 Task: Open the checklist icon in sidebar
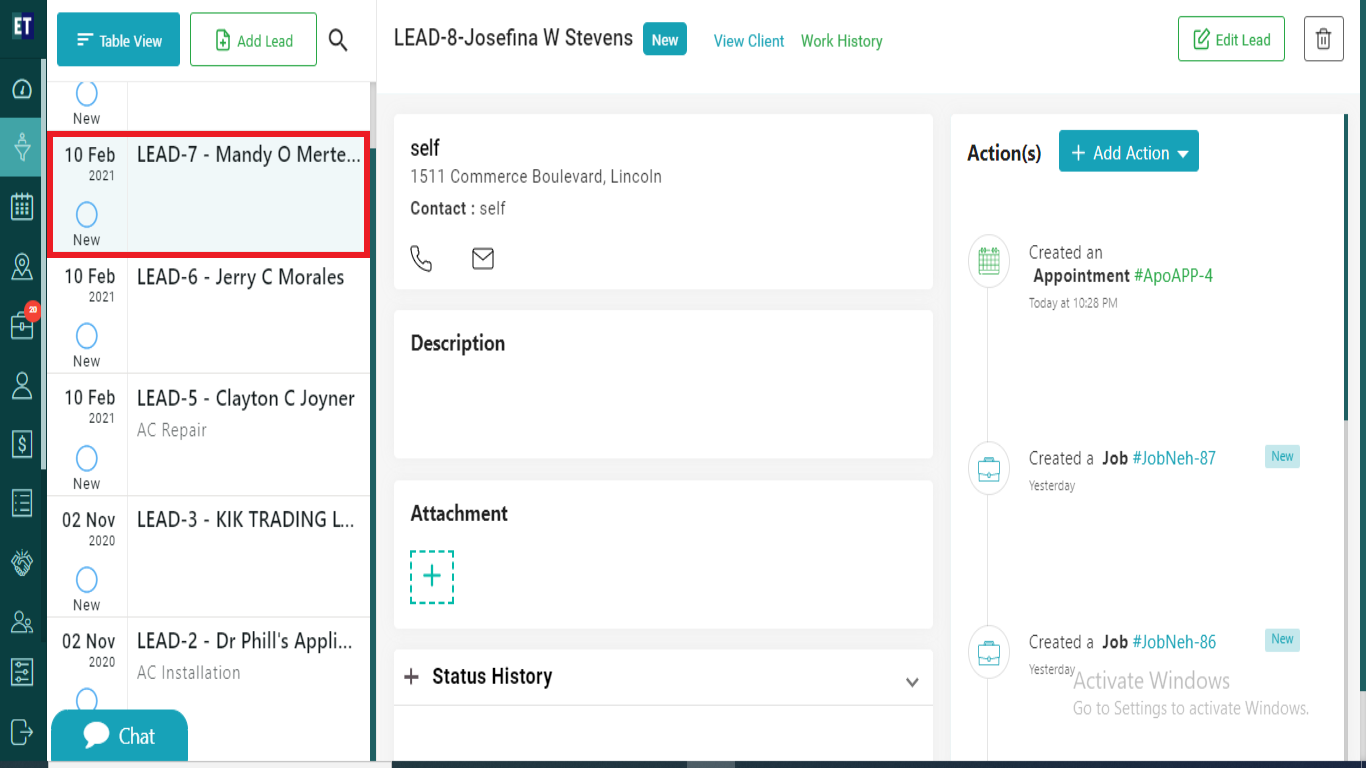22,502
